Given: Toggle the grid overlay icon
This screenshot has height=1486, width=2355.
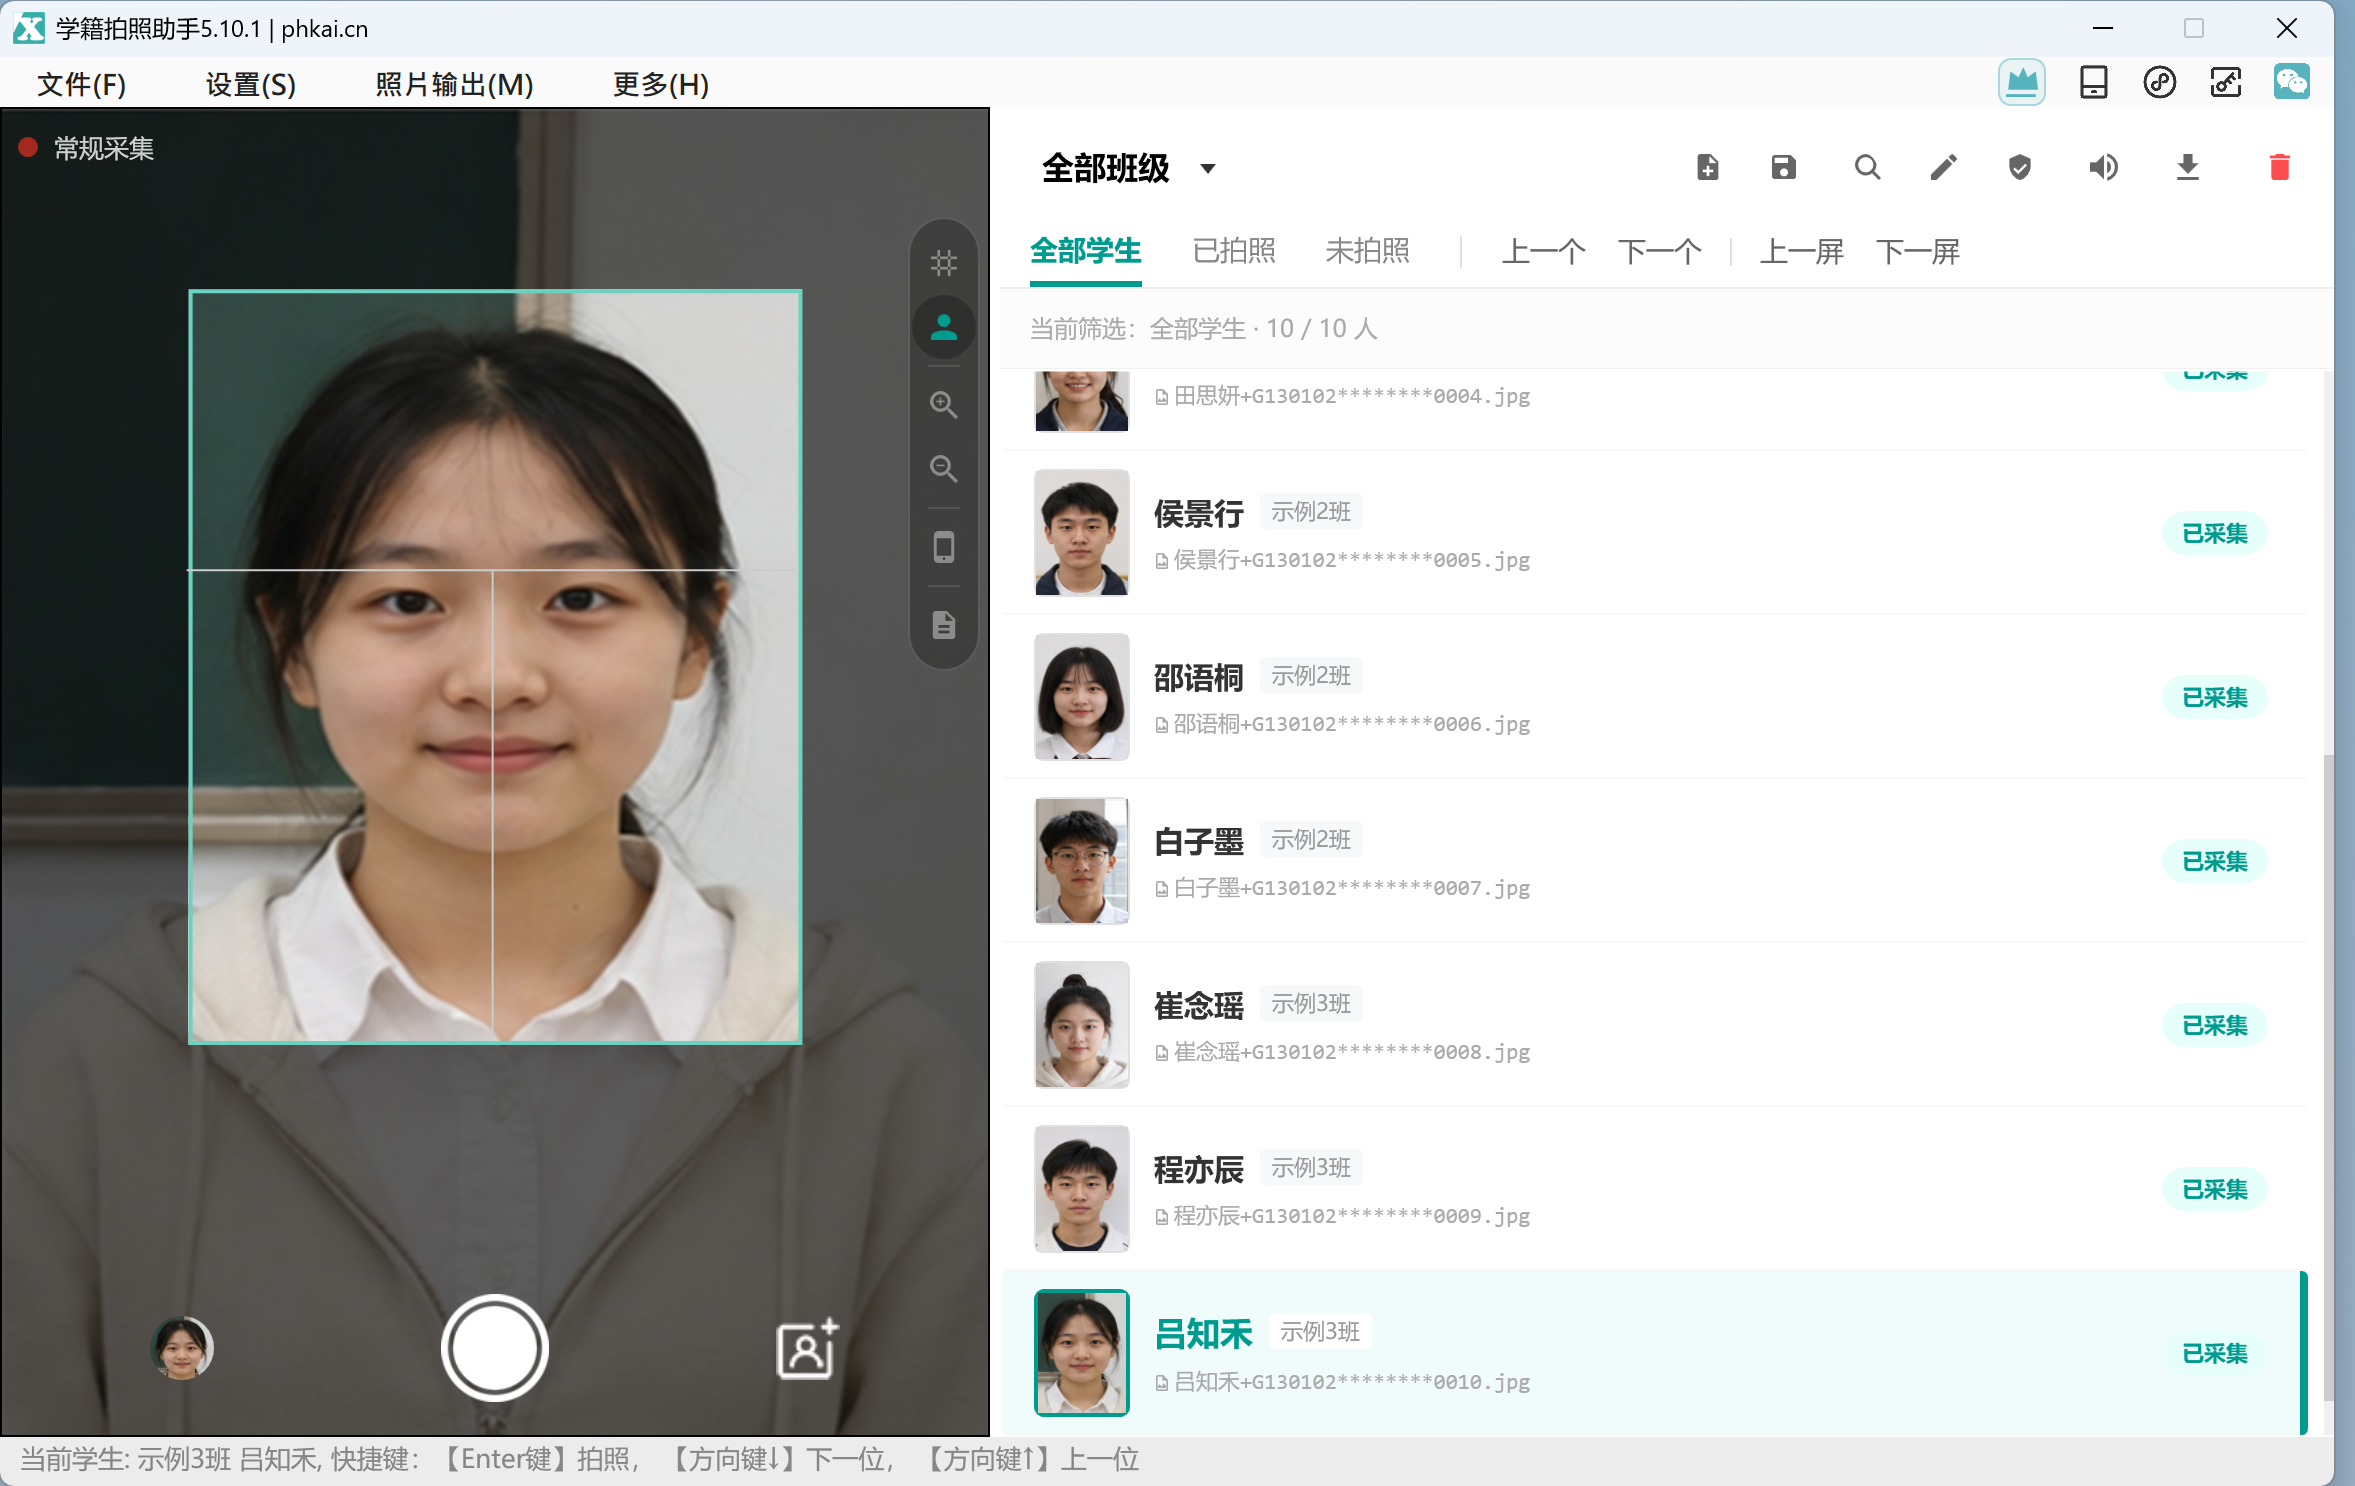Looking at the screenshot, I should (944, 263).
